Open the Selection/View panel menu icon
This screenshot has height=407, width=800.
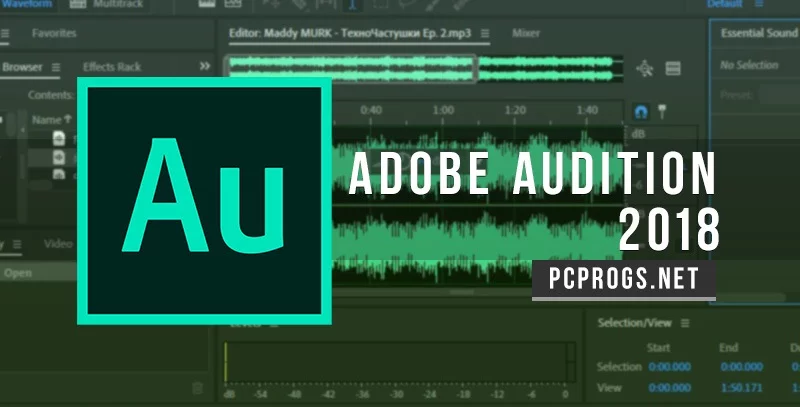point(685,323)
